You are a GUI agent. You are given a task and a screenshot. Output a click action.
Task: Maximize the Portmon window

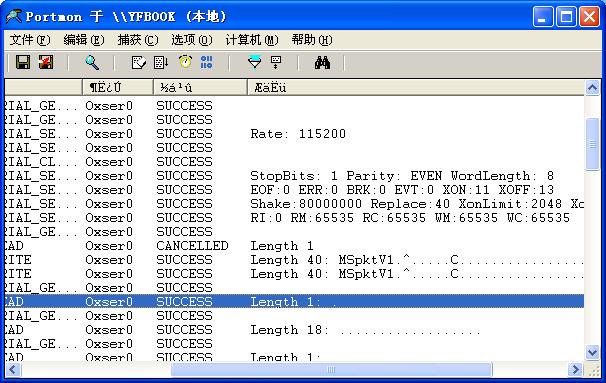pyautogui.click(x=566, y=17)
